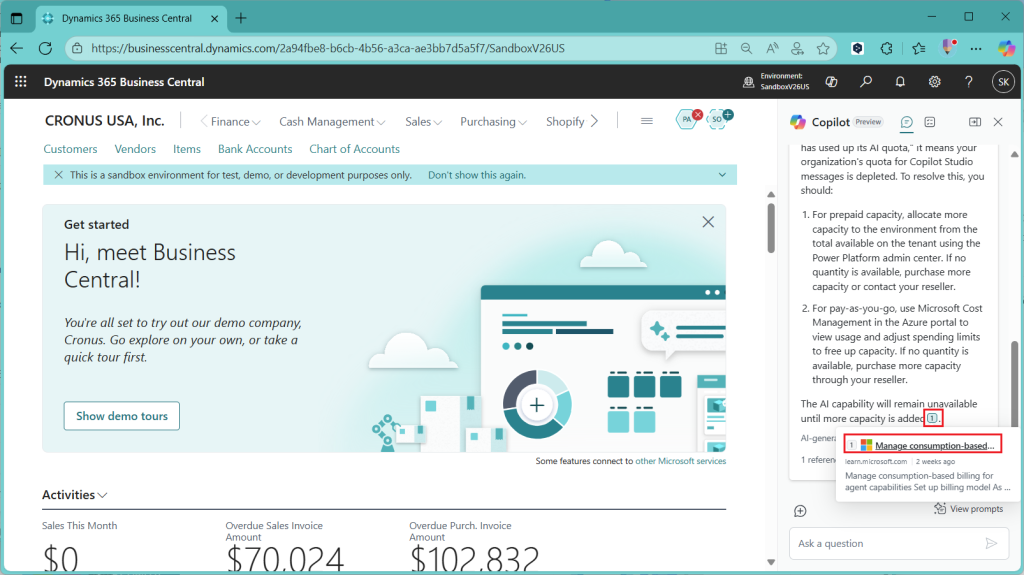Switch to the Copilot chat view icon
This screenshot has height=575, width=1024.
point(906,122)
